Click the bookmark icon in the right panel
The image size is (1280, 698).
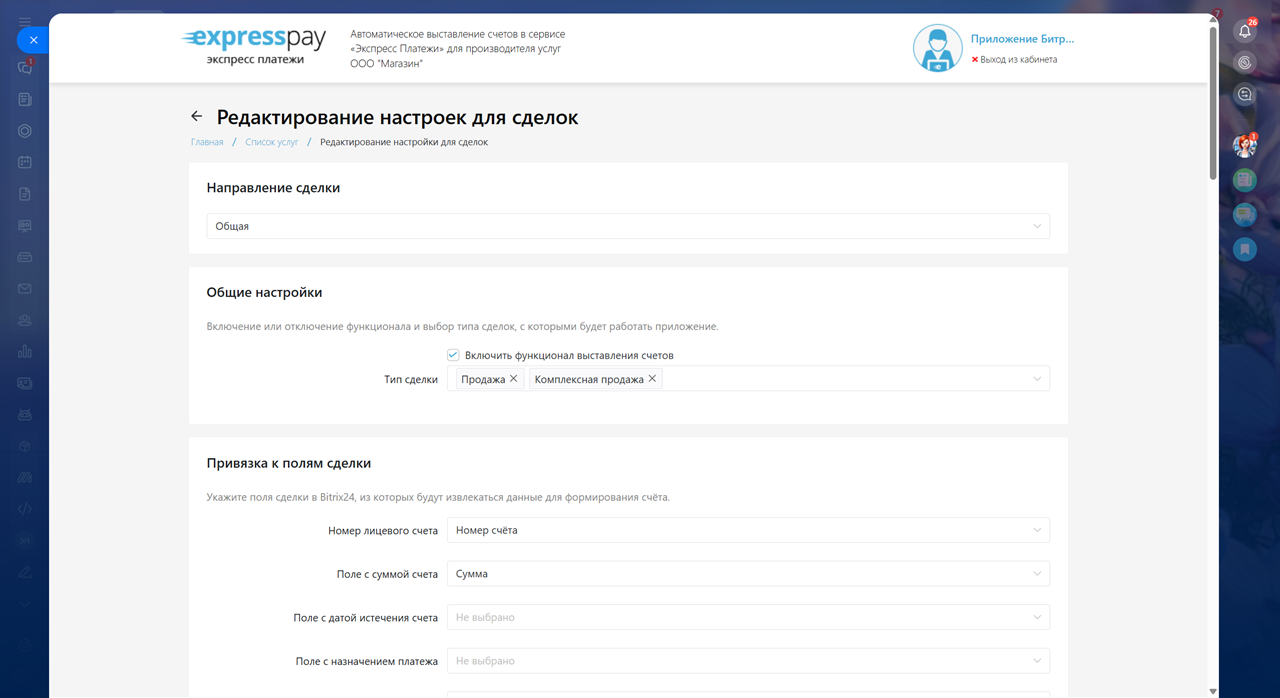tap(1244, 249)
